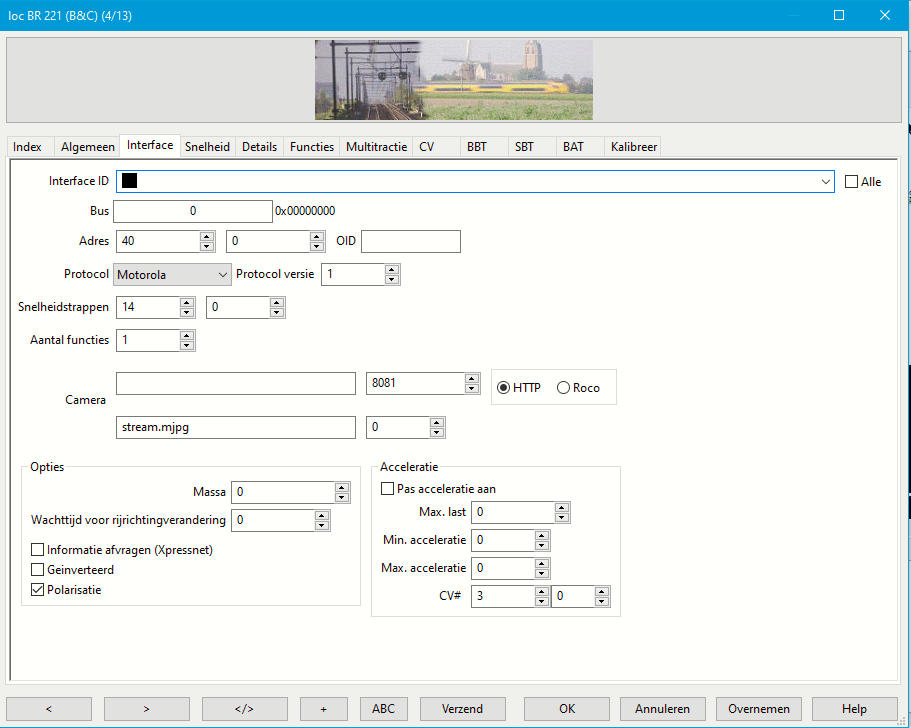Open the Functies tab
911x728 pixels.
(x=312, y=147)
